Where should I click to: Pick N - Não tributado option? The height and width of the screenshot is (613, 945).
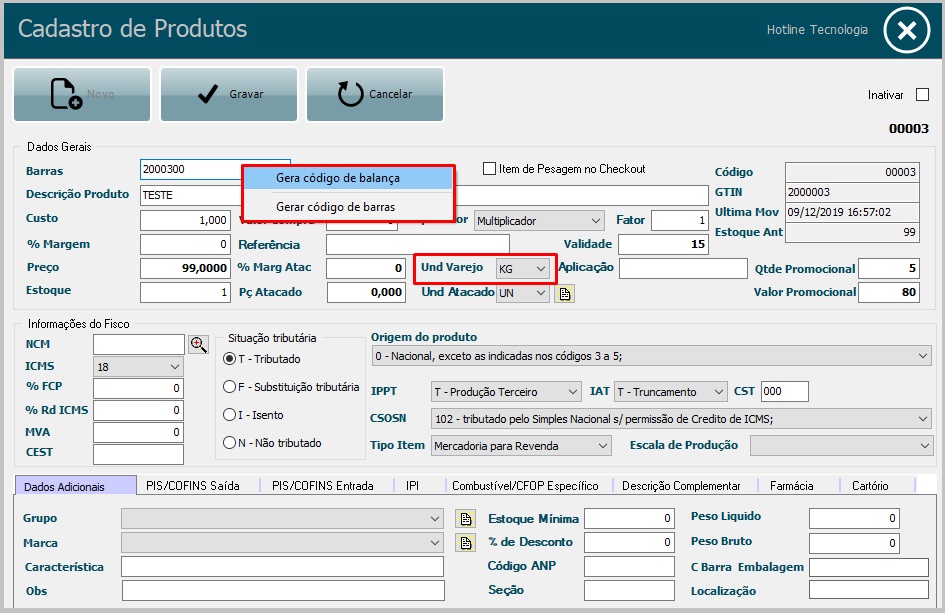(x=229, y=443)
